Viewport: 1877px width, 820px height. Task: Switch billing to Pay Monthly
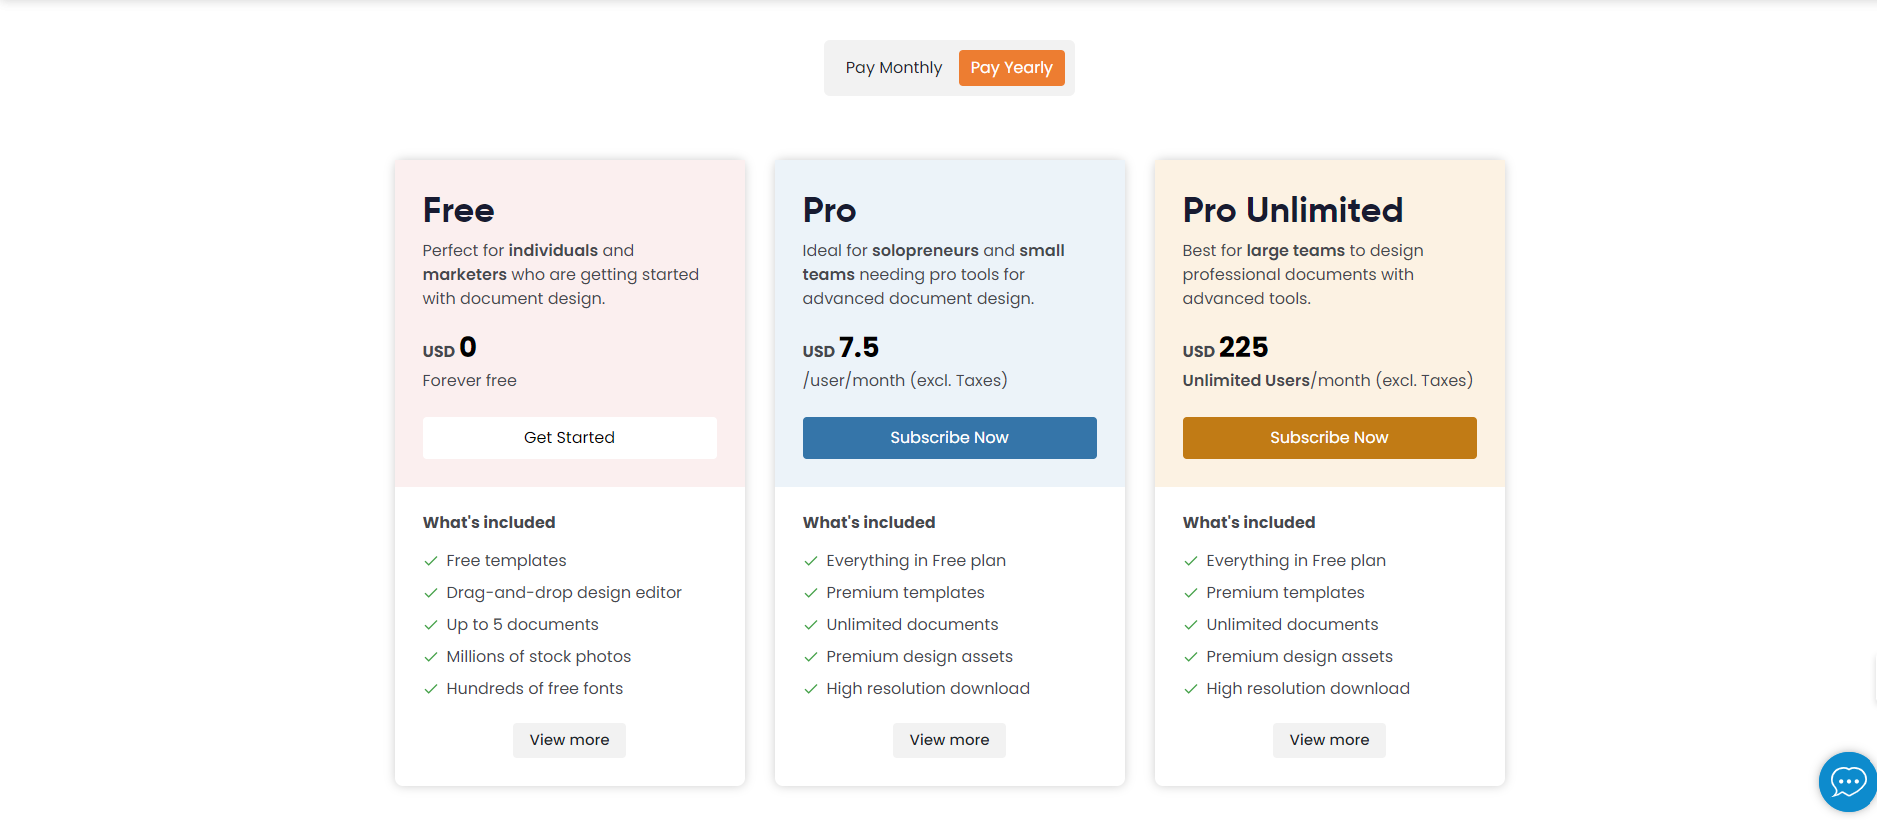(x=893, y=67)
